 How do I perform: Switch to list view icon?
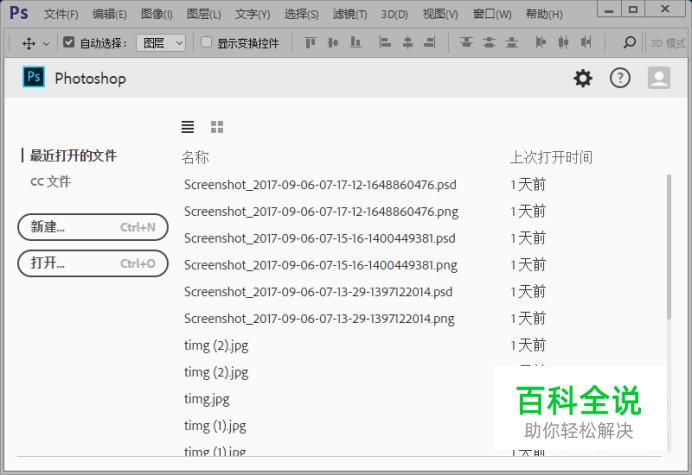[188, 127]
